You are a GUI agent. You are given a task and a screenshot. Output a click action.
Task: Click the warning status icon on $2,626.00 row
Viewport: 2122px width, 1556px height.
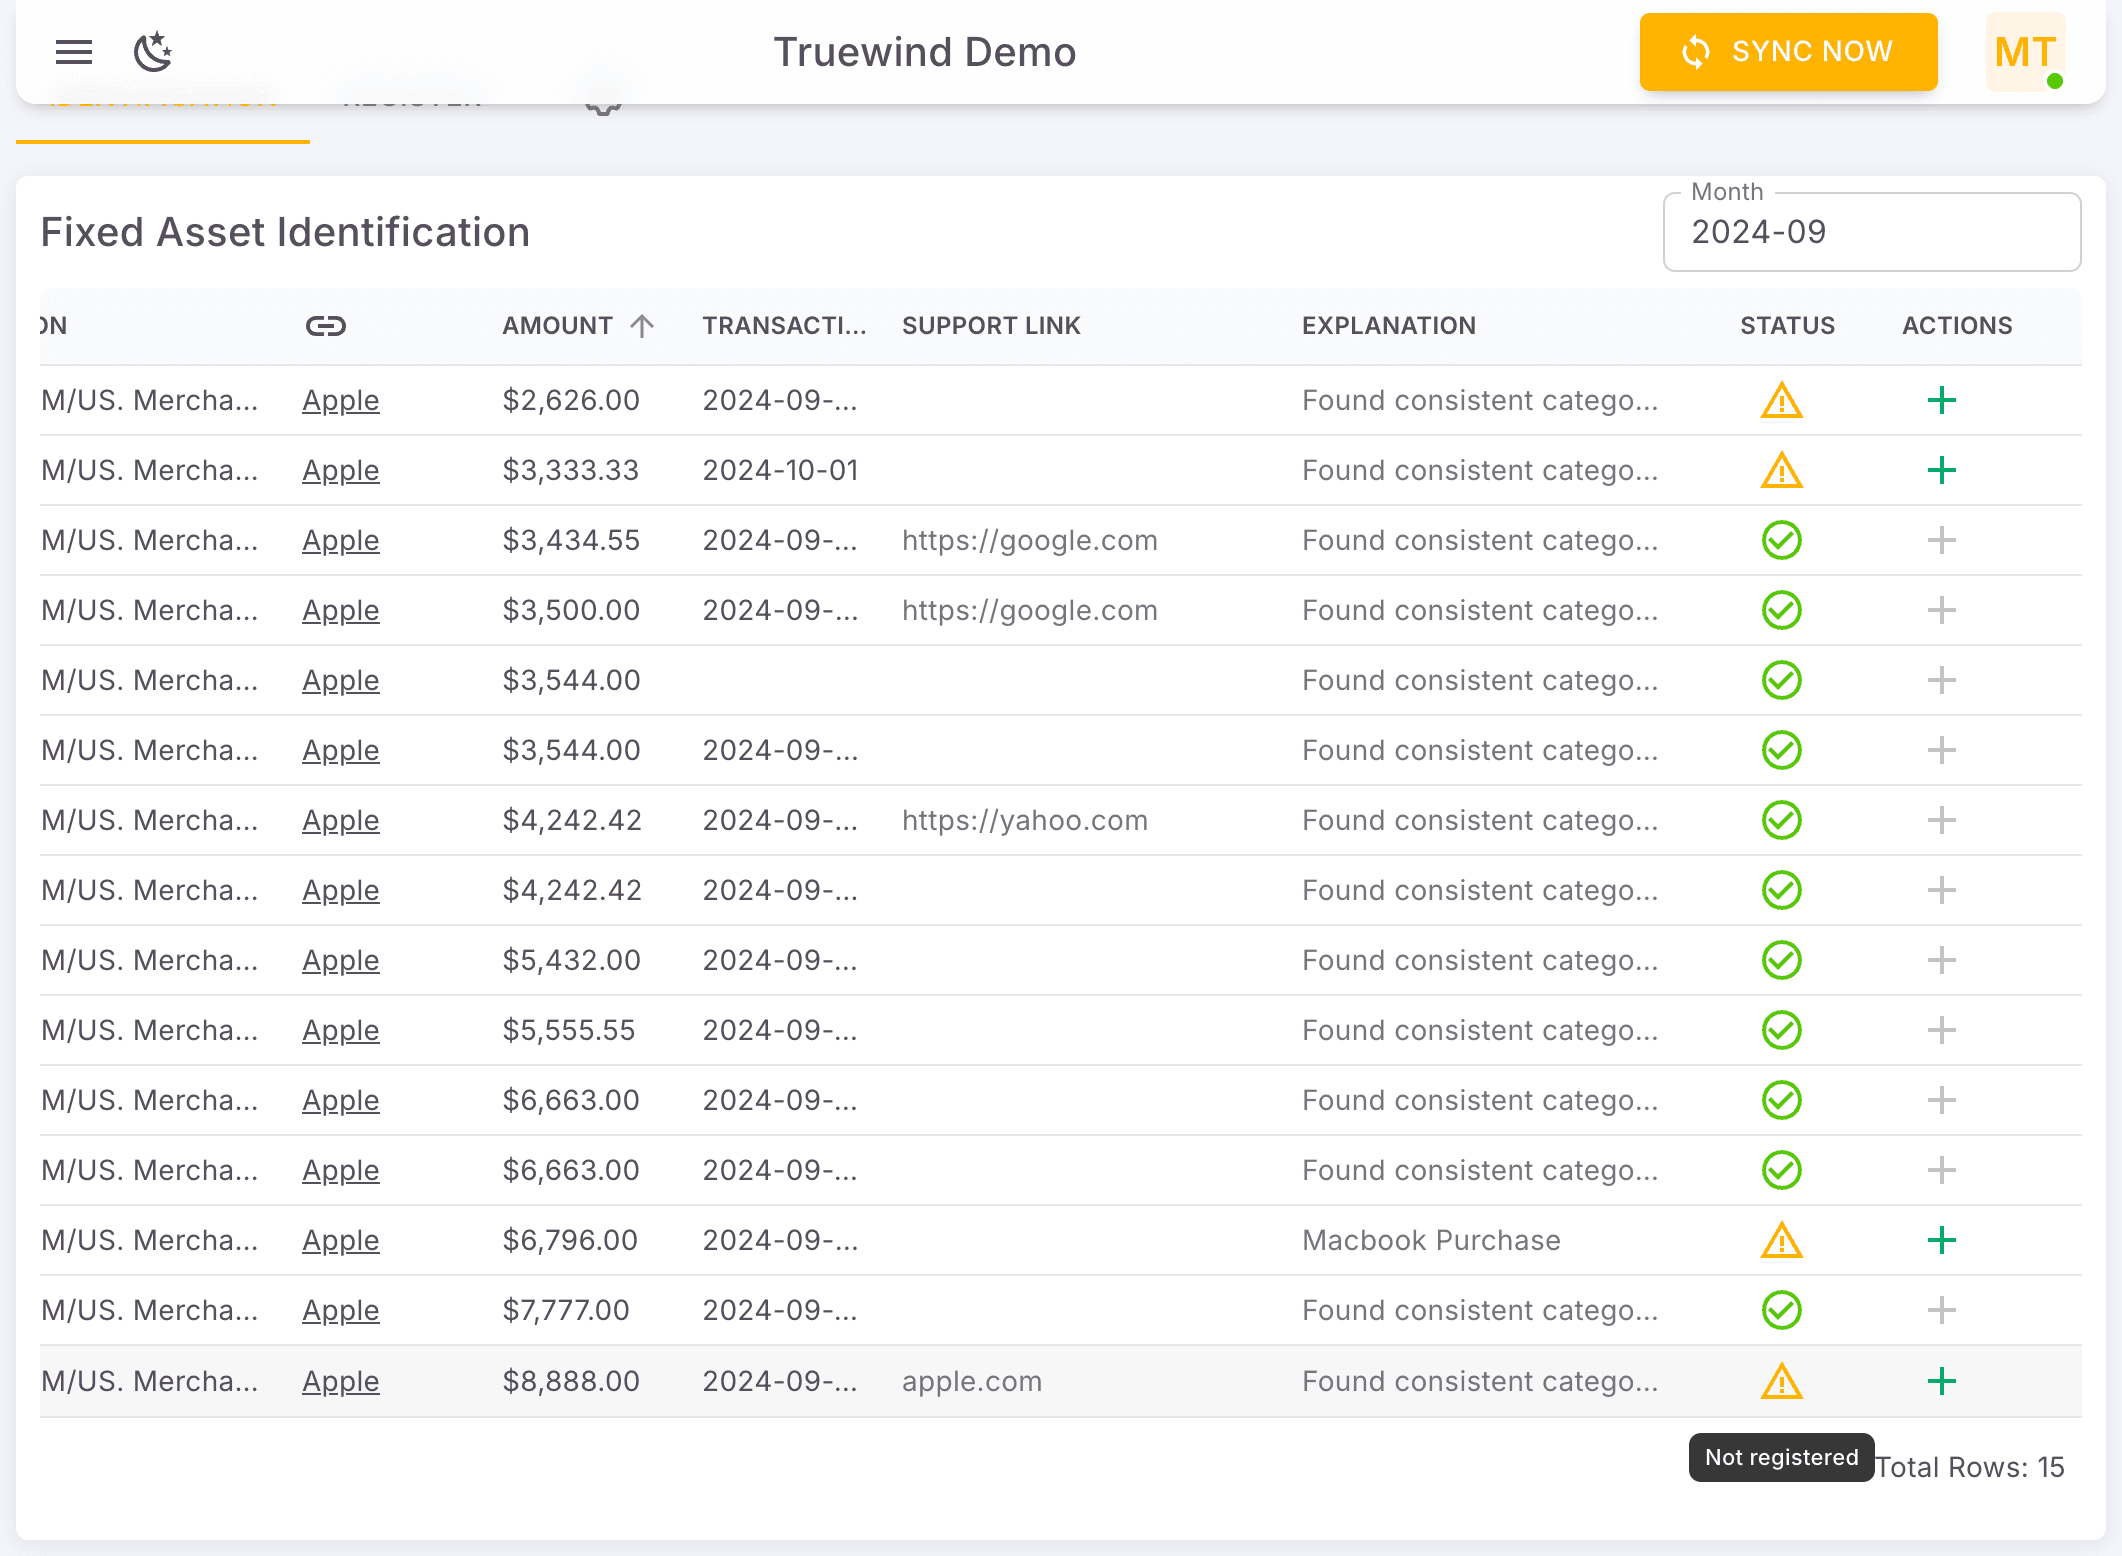coord(1781,400)
